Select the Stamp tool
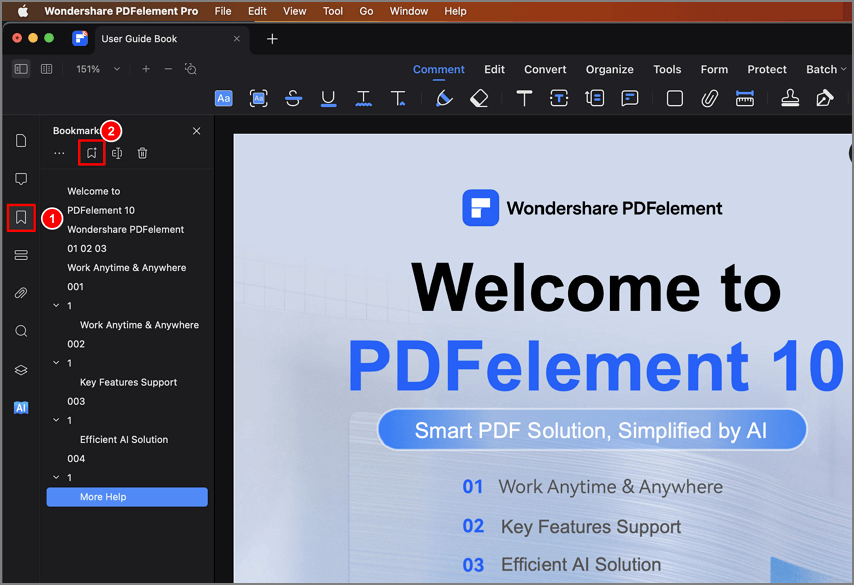This screenshot has height=585, width=854. pyautogui.click(x=790, y=99)
